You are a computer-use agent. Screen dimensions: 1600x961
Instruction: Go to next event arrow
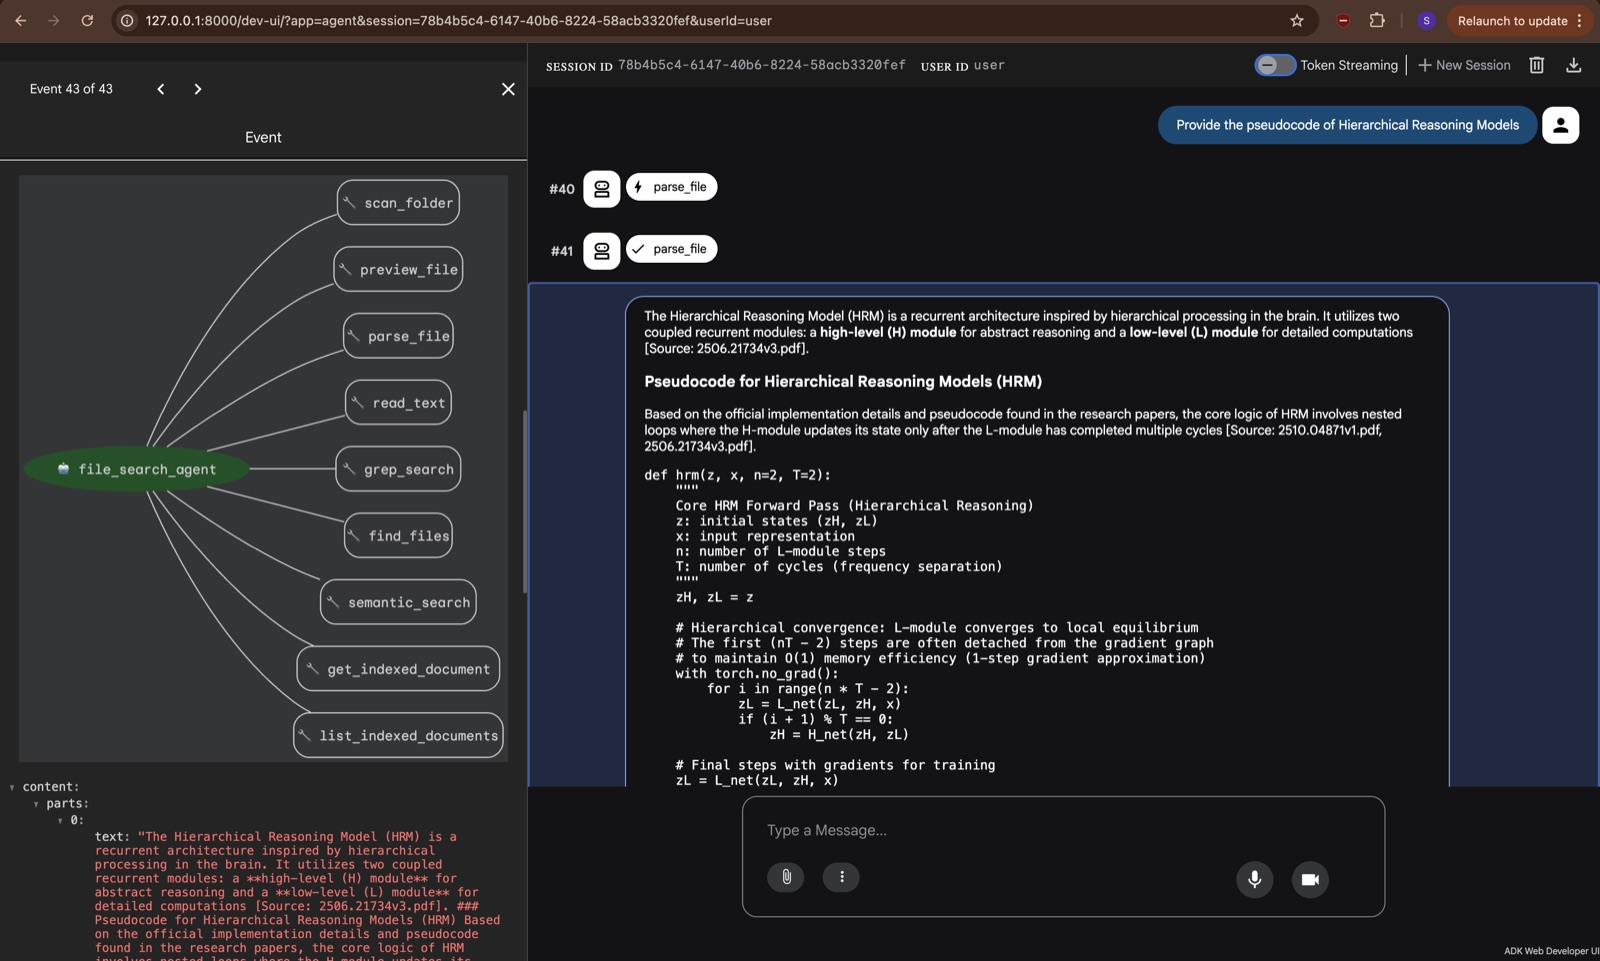(x=198, y=89)
